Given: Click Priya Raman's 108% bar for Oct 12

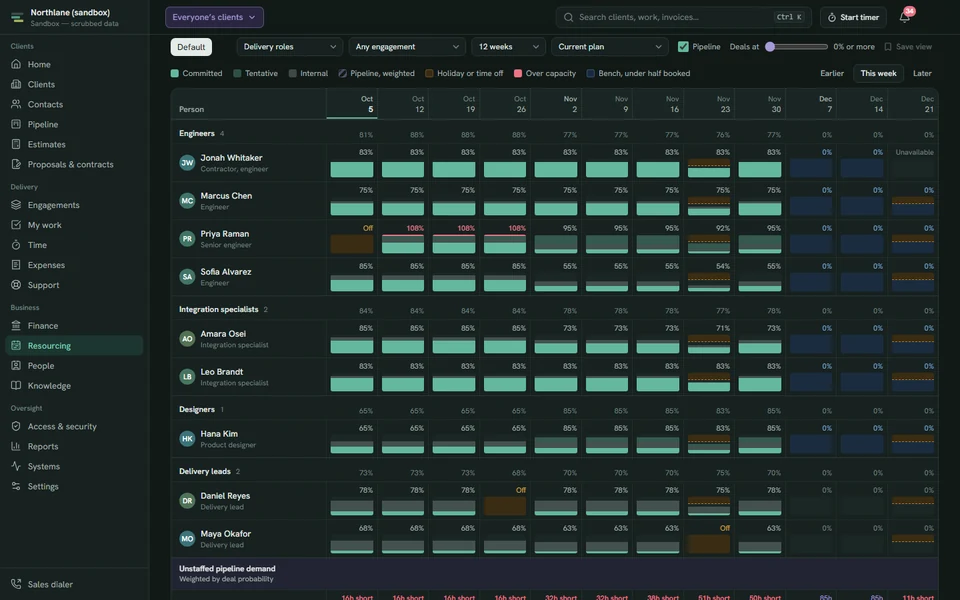Looking at the screenshot, I should [402, 243].
